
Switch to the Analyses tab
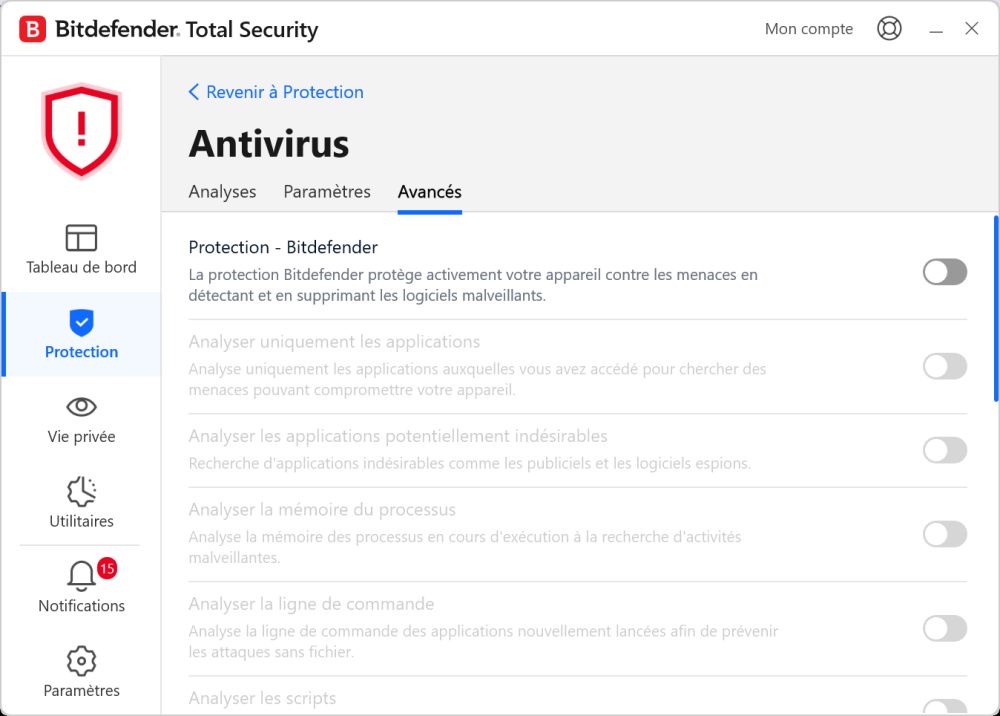(222, 192)
